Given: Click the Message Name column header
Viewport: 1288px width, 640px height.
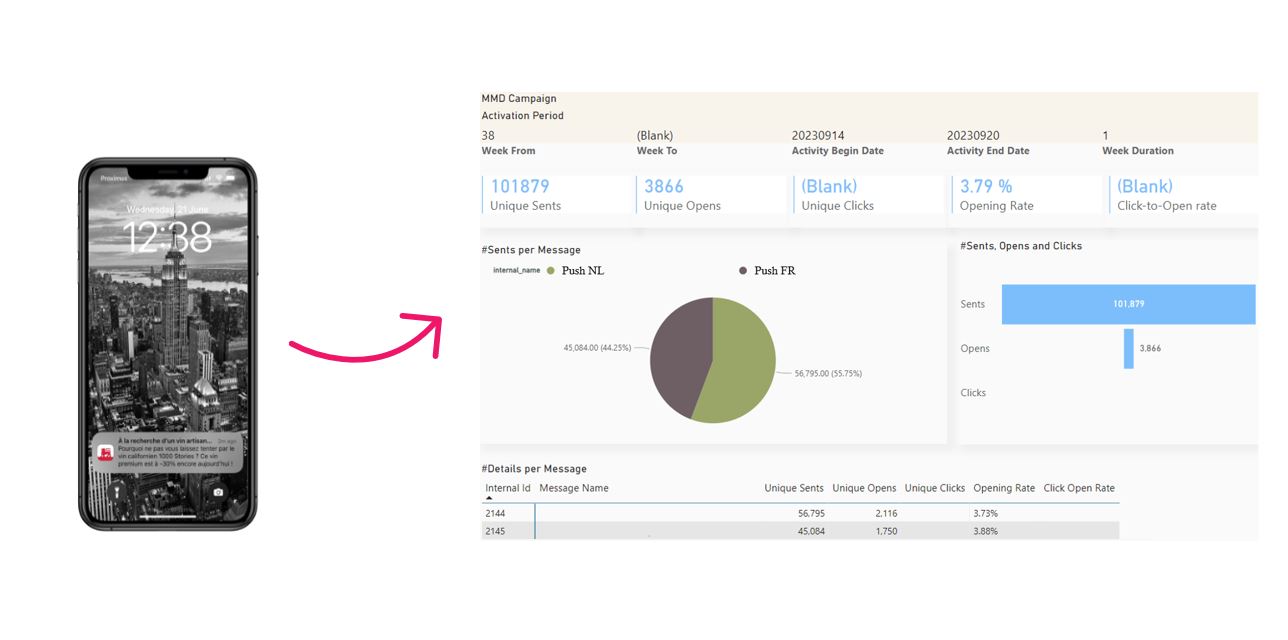Looking at the screenshot, I should [574, 488].
